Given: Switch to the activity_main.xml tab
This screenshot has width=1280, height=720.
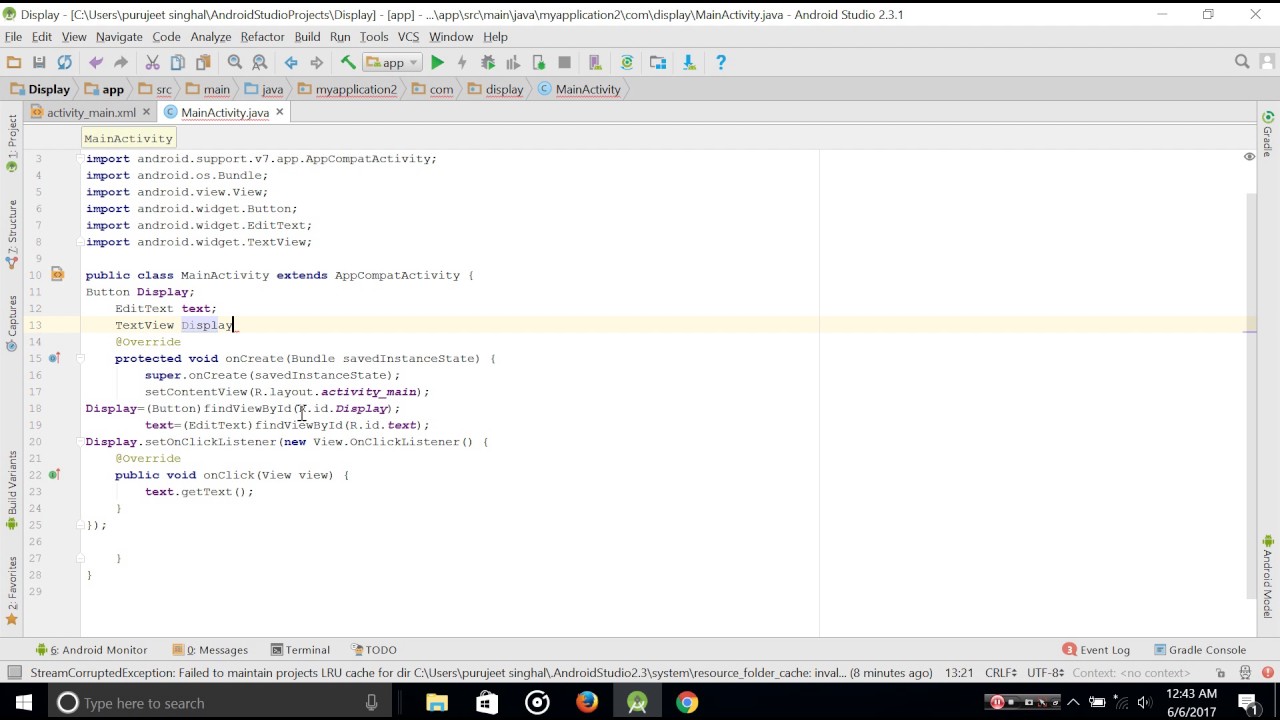Looking at the screenshot, I should click(x=90, y=113).
